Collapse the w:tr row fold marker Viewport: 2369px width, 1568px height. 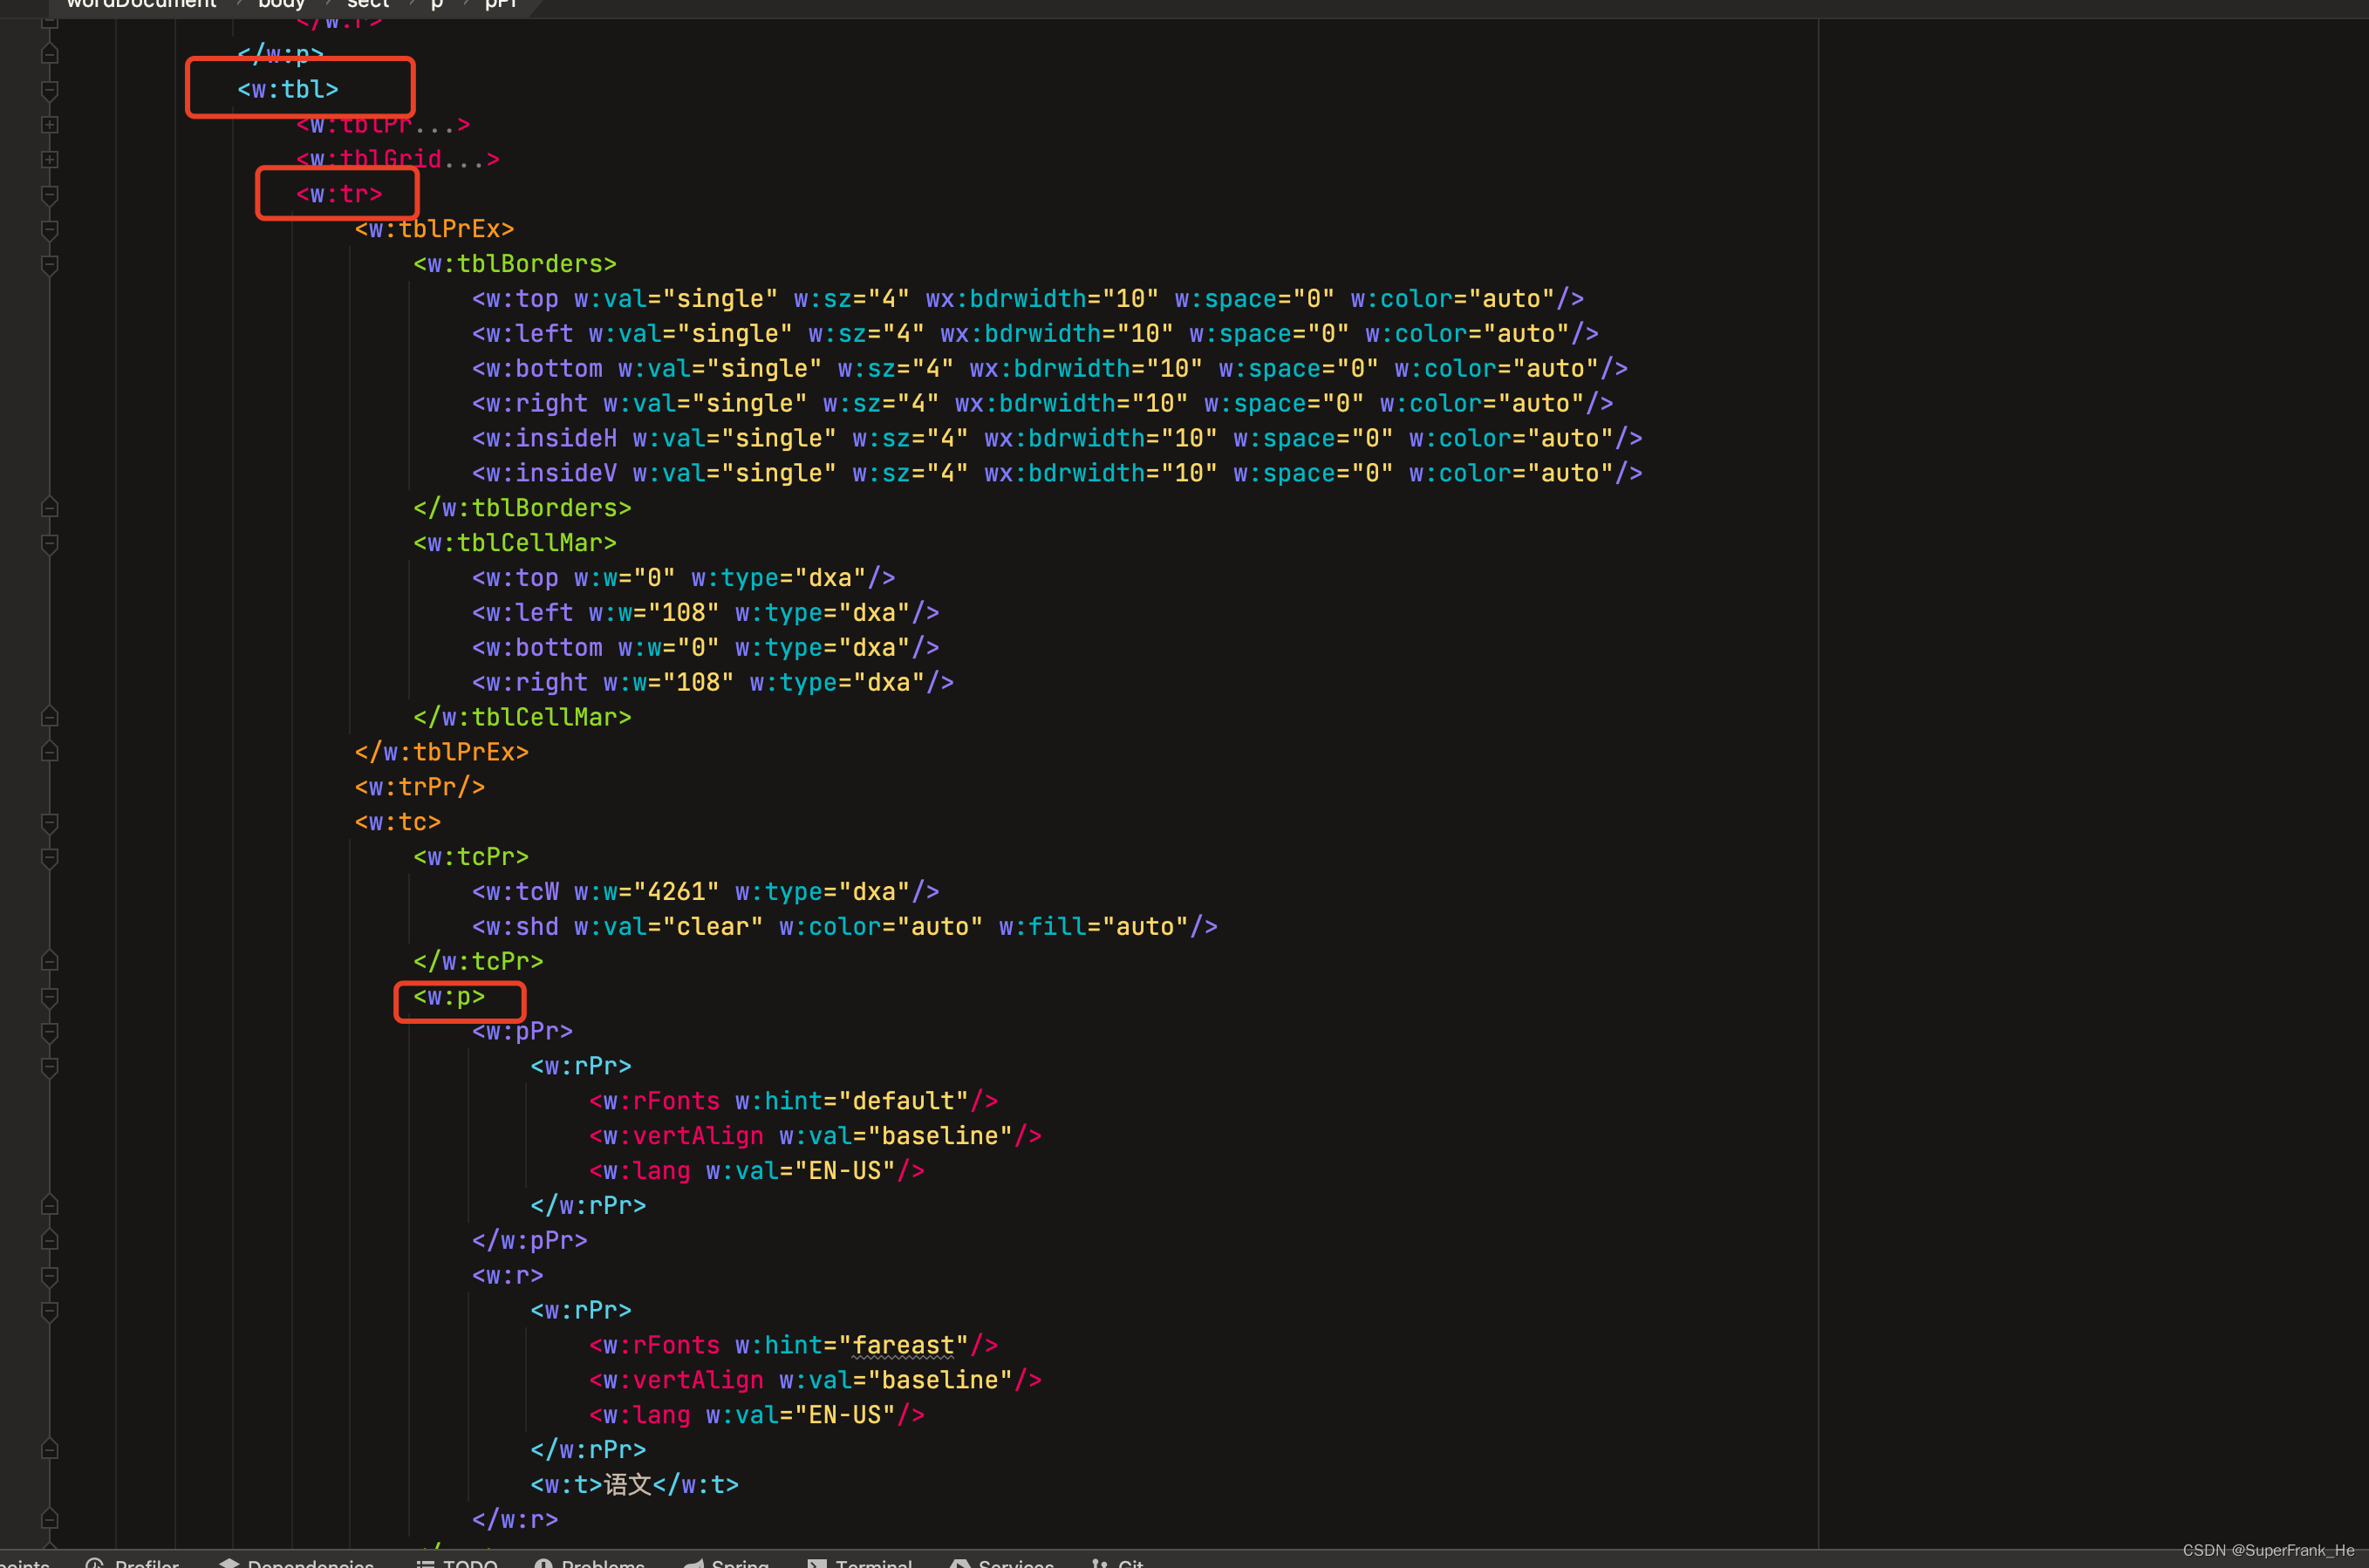coord(49,194)
